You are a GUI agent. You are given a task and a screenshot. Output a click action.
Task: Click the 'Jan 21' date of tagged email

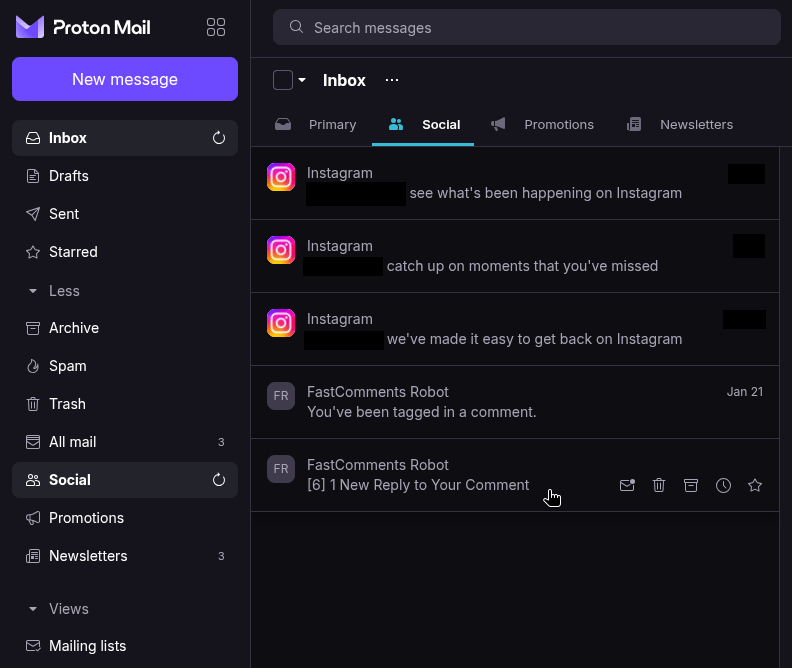(x=745, y=392)
